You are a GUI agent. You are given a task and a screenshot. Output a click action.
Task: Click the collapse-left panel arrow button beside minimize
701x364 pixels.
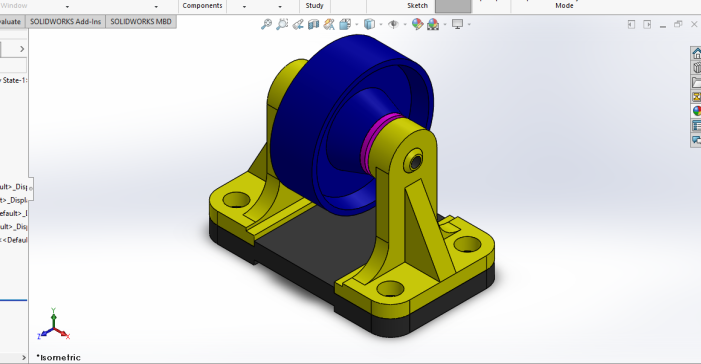631,25
